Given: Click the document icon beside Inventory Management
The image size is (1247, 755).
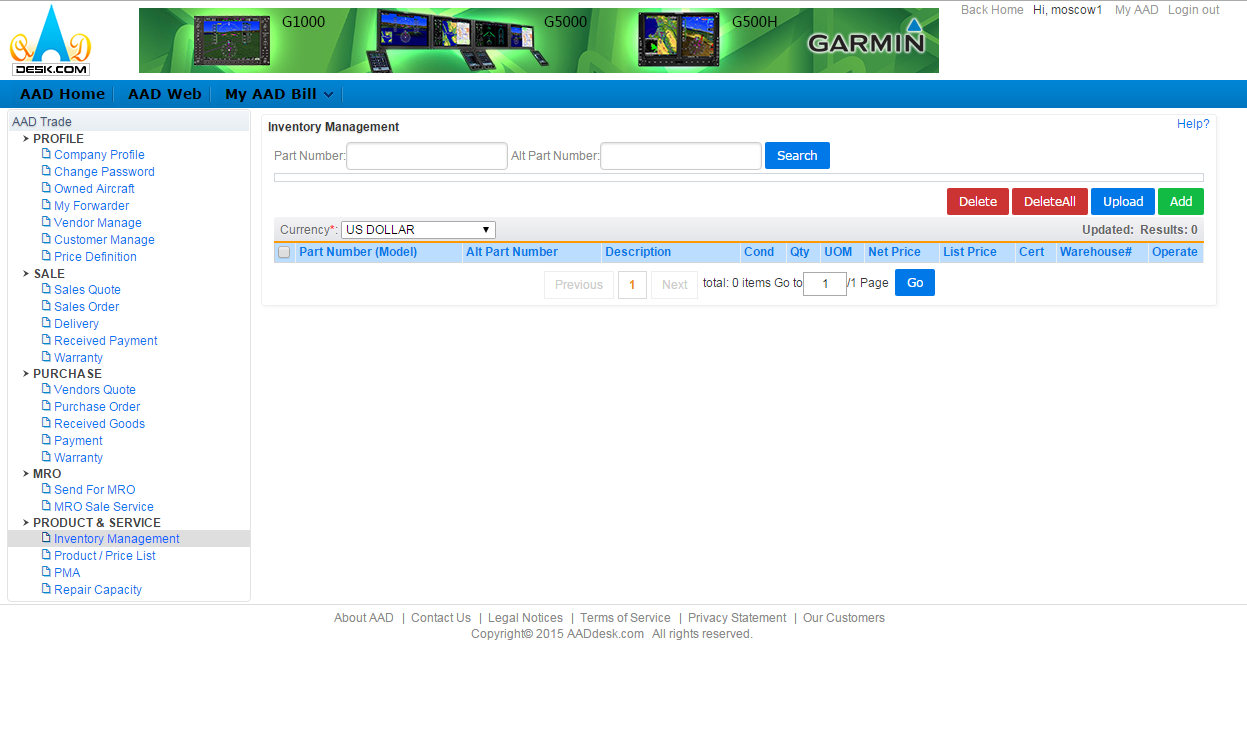Looking at the screenshot, I should click(x=46, y=538).
